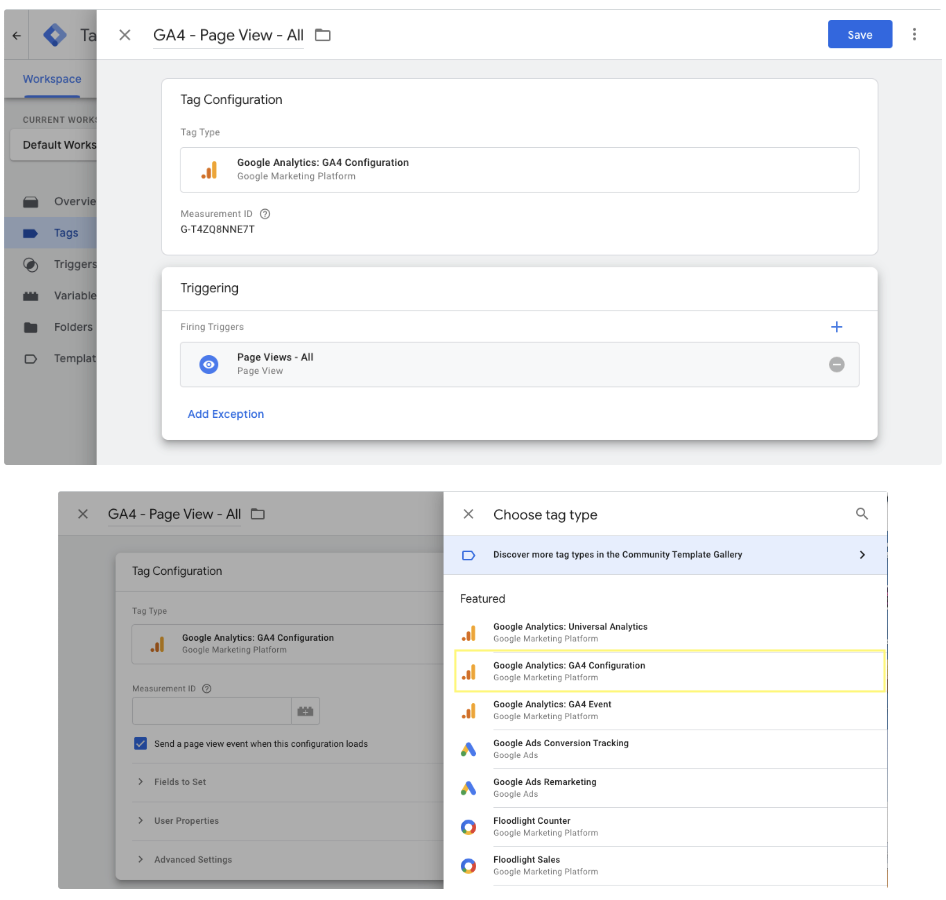Screen dimensions: 946x900
Task: Click the Overview sidebar icon
Action: (x=31, y=202)
